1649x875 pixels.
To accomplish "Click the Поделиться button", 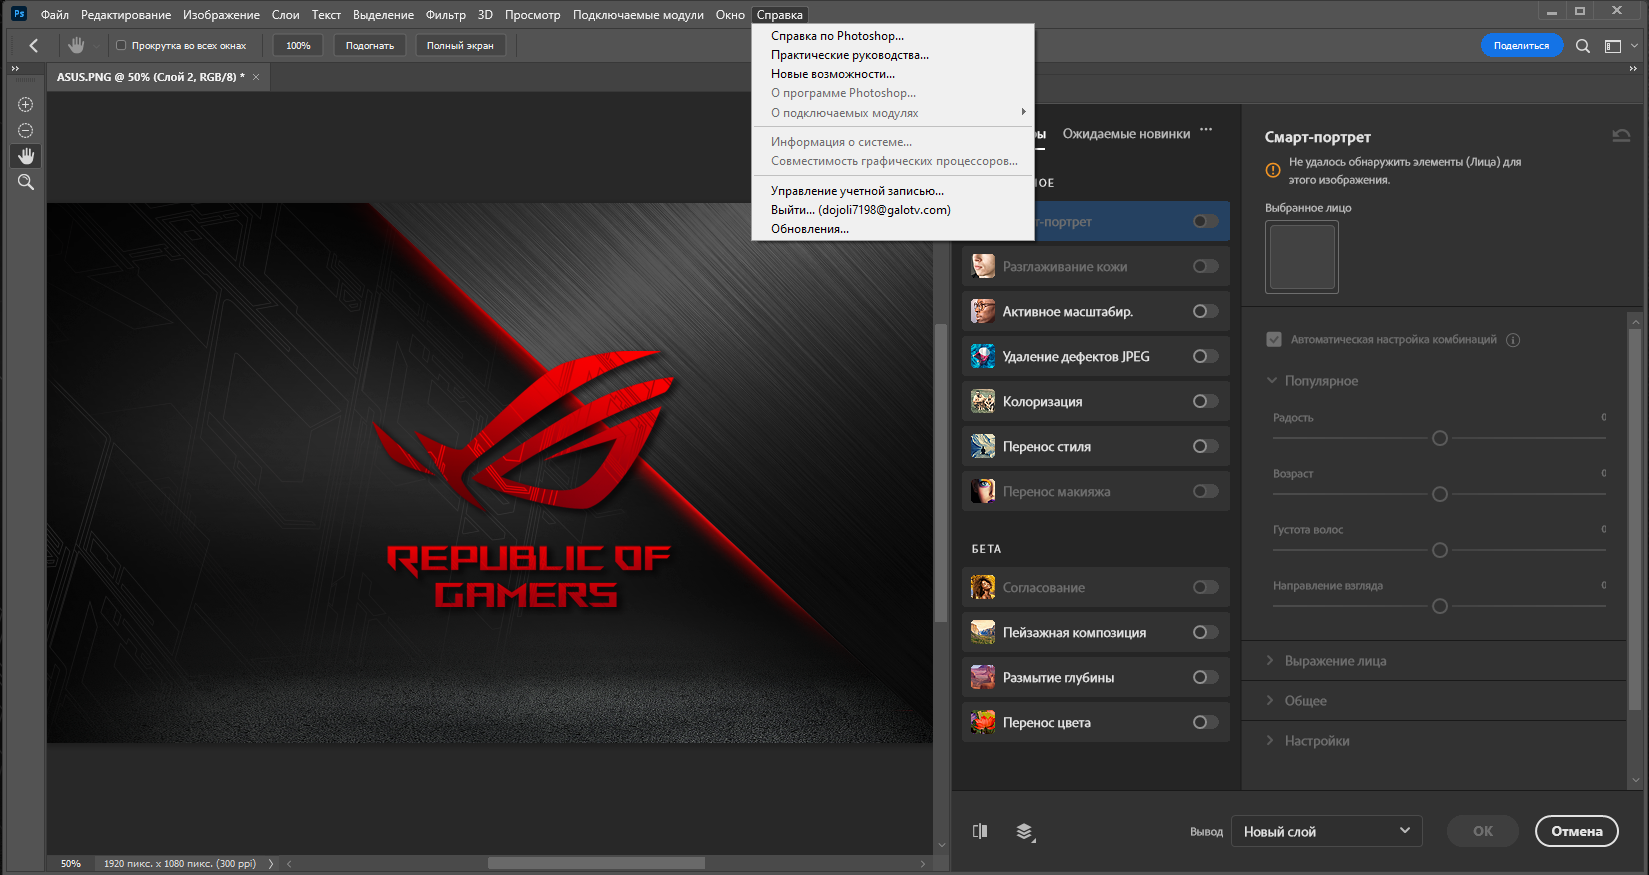I will (x=1521, y=45).
